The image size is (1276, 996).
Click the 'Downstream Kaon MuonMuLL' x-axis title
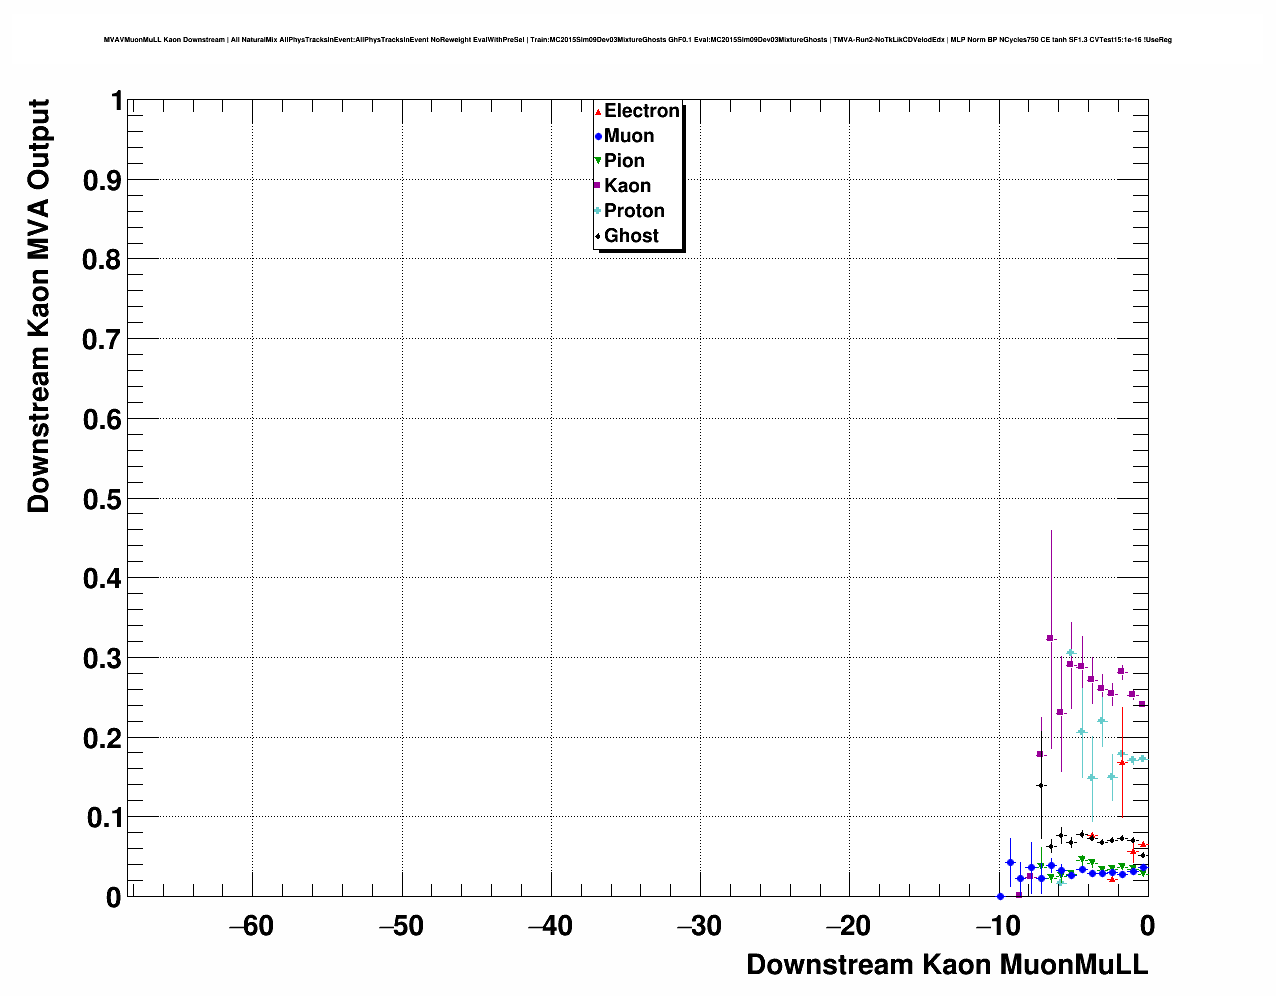click(x=947, y=965)
